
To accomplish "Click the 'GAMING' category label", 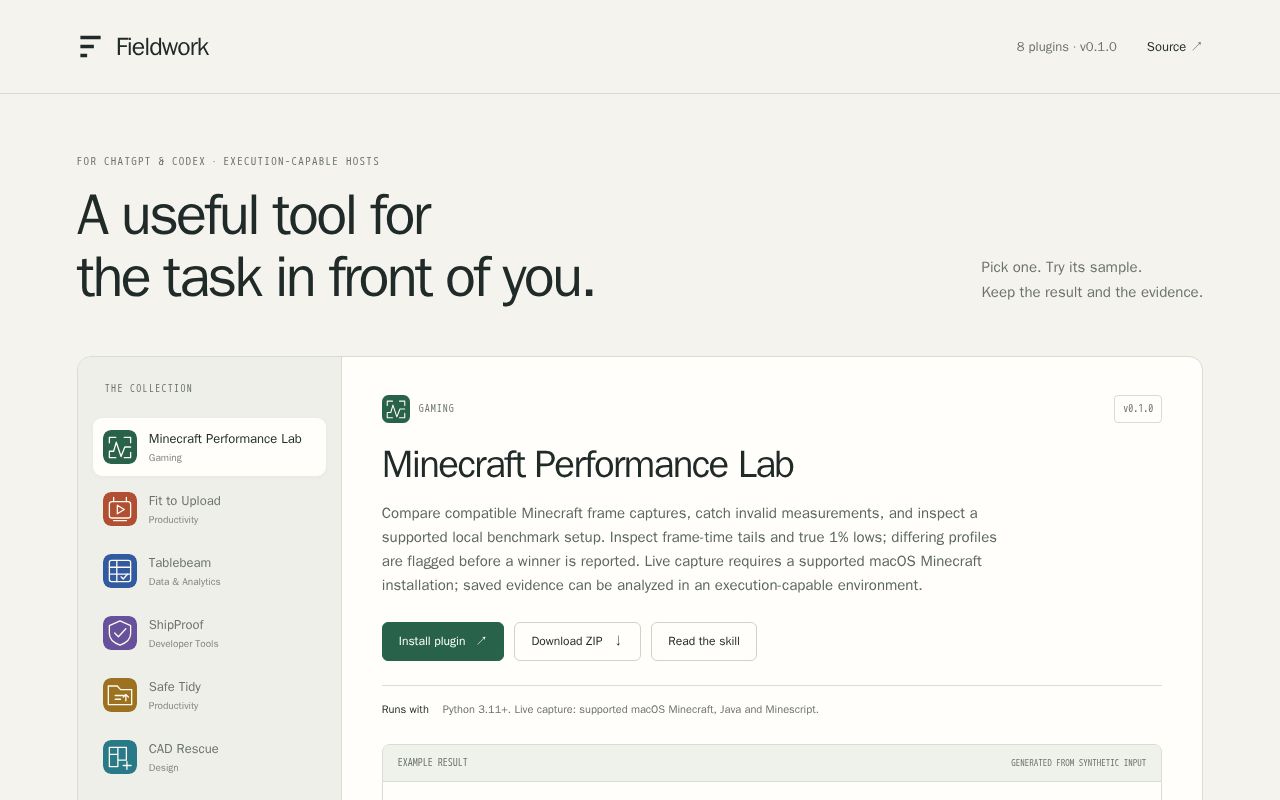I will point(436,409).
